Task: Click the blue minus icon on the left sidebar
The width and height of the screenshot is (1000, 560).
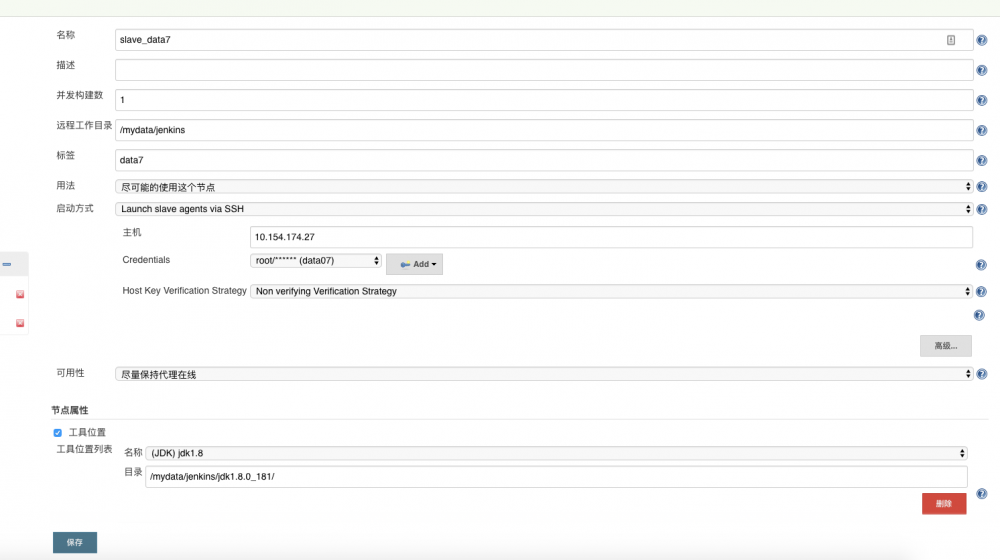Action: pos(6,264)
